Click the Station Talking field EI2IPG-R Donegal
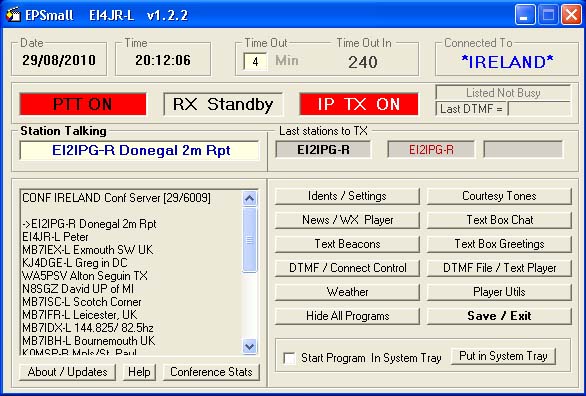 (x=139, y=150)
